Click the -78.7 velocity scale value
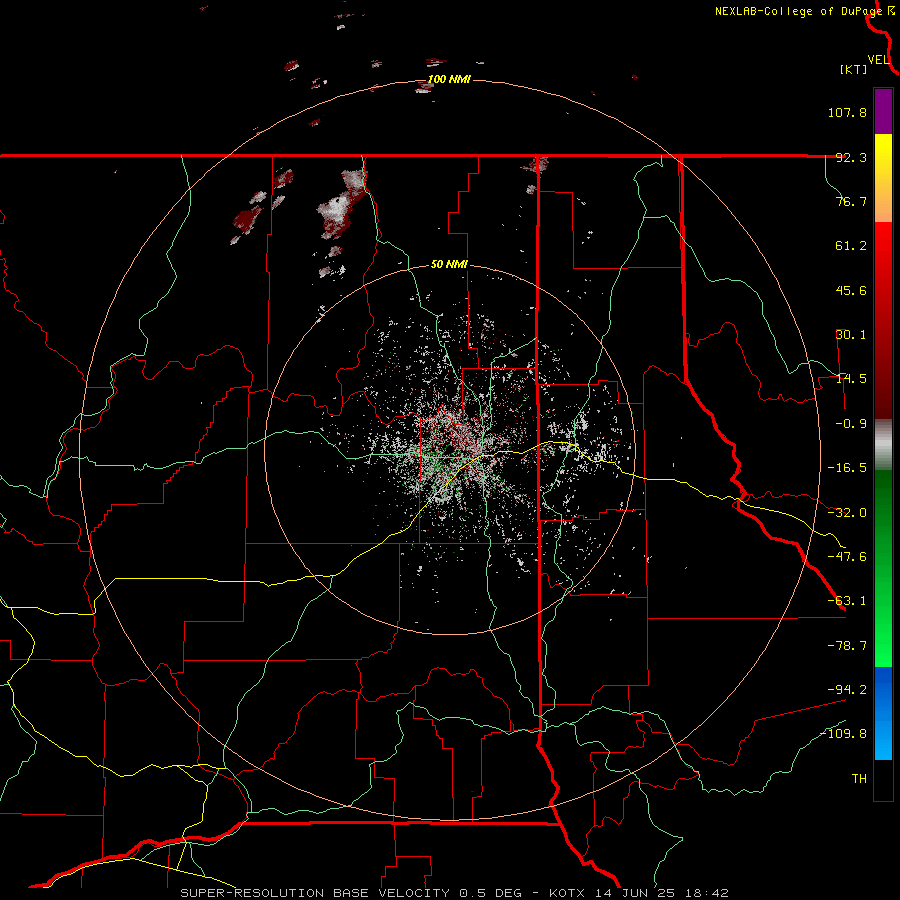 tap(847, 646)
